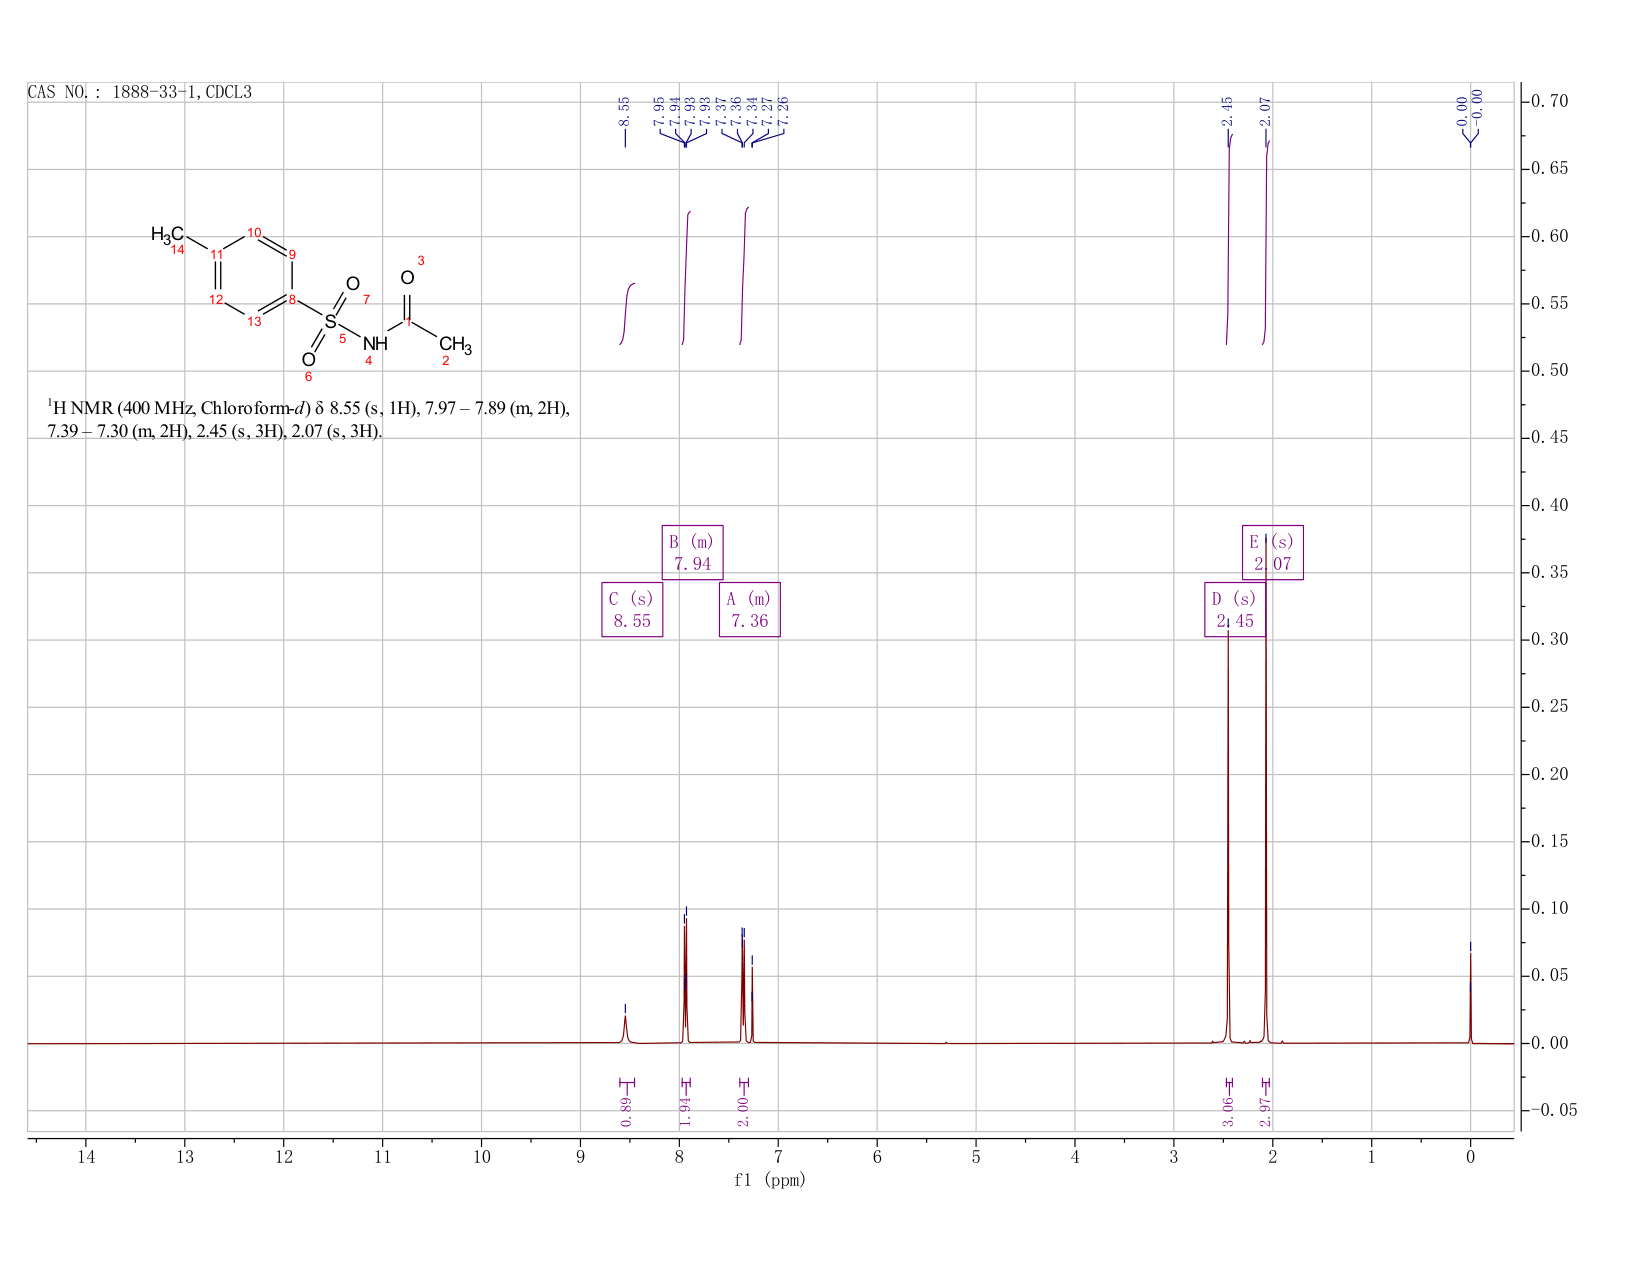
Task: Click the 2.00 integral value label
Action: tap(743, 1111)
